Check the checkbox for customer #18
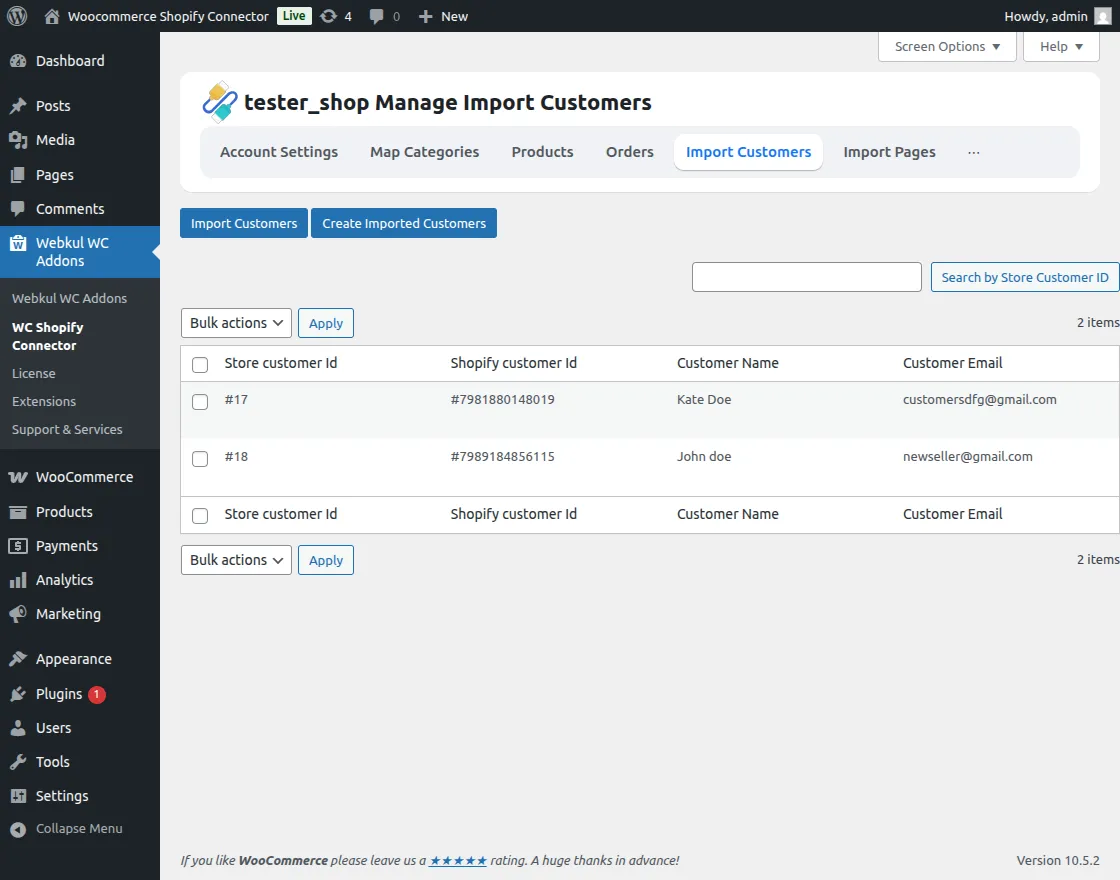 199,459
